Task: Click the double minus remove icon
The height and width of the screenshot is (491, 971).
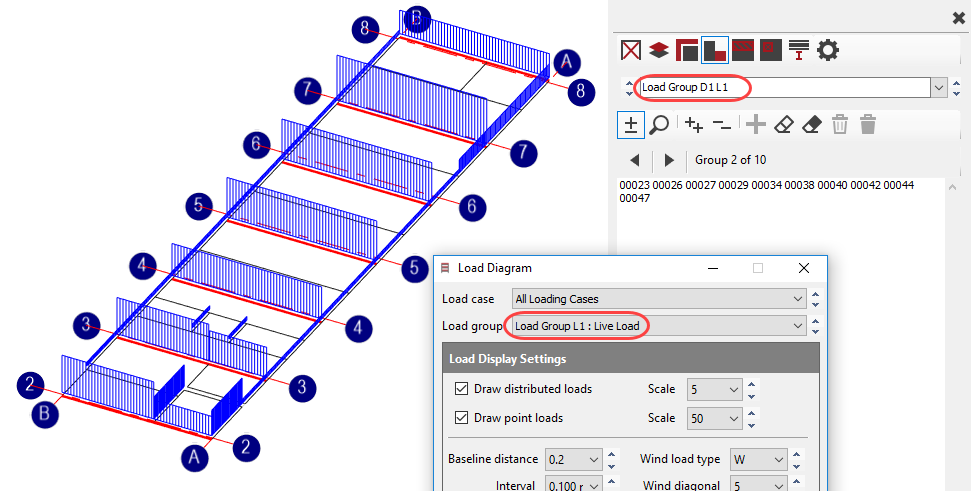Action: (x=721, y=124)
